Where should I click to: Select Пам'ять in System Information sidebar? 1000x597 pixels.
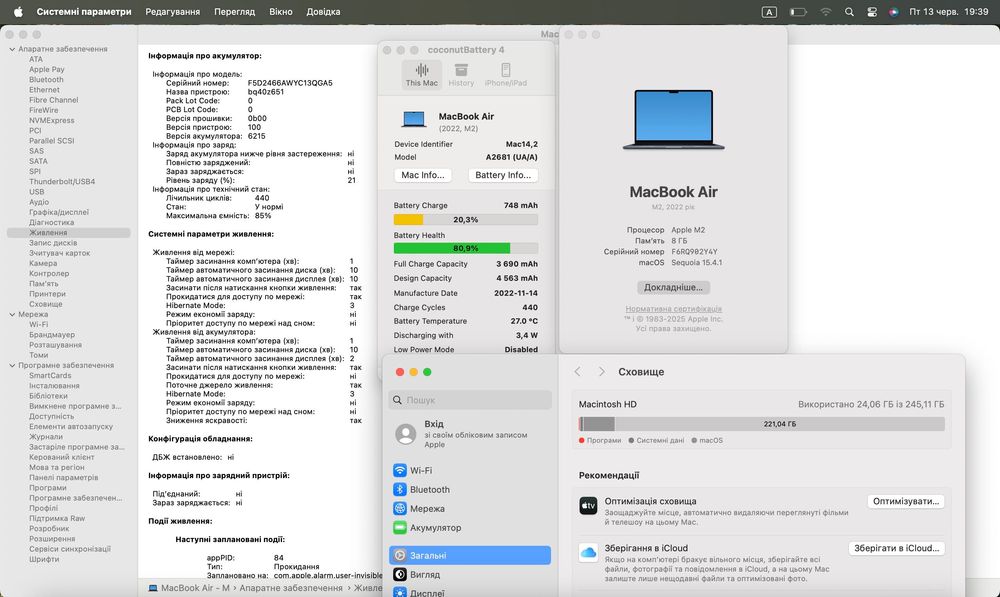43,284
